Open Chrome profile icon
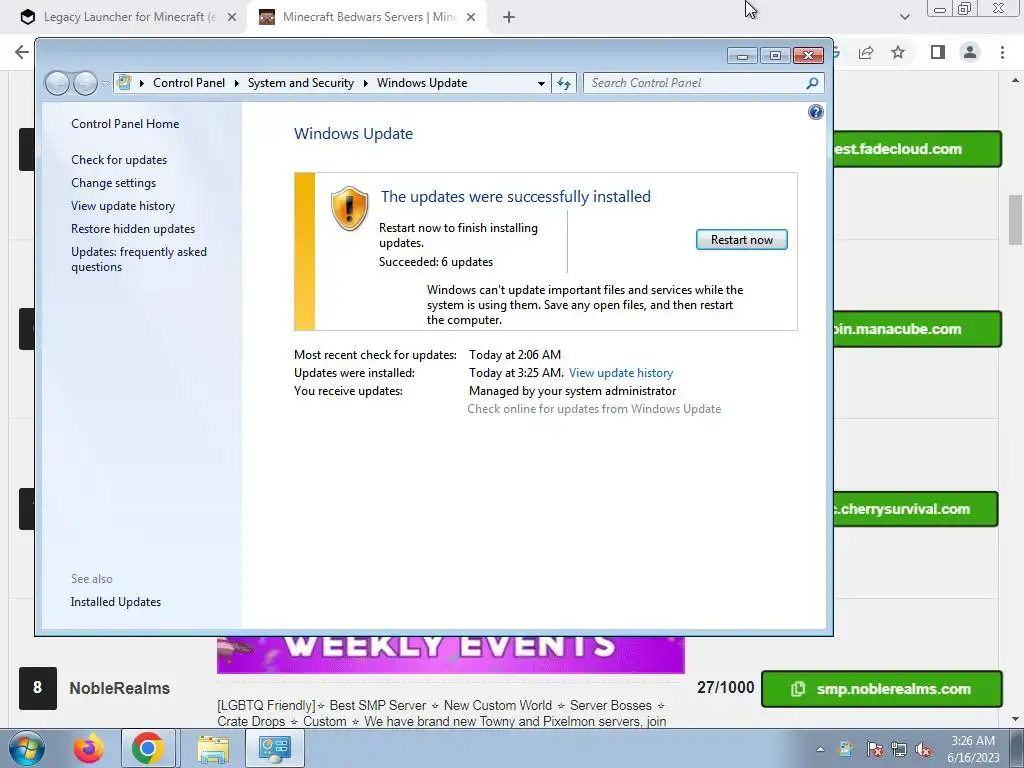Screen dimensions: 1024x768 pyautogui.click(x=970, y=52)
